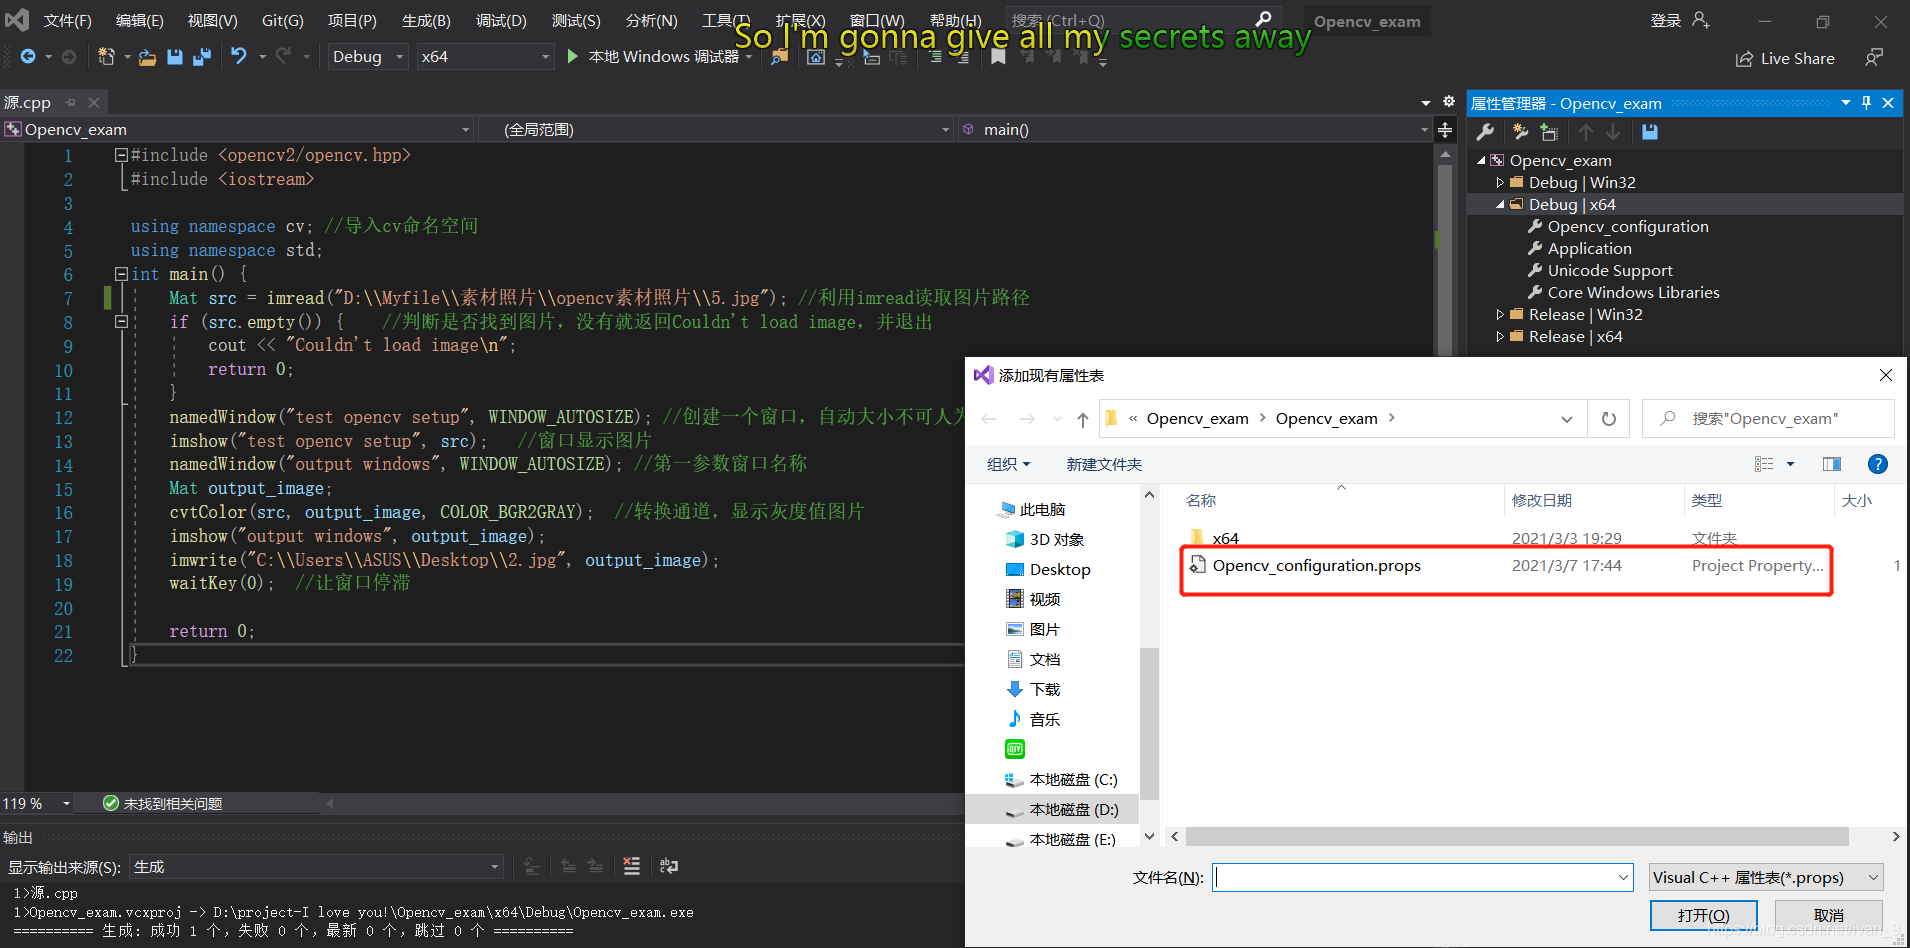Save property sheet in Property Manager toolbar

tap(1650, 132)
